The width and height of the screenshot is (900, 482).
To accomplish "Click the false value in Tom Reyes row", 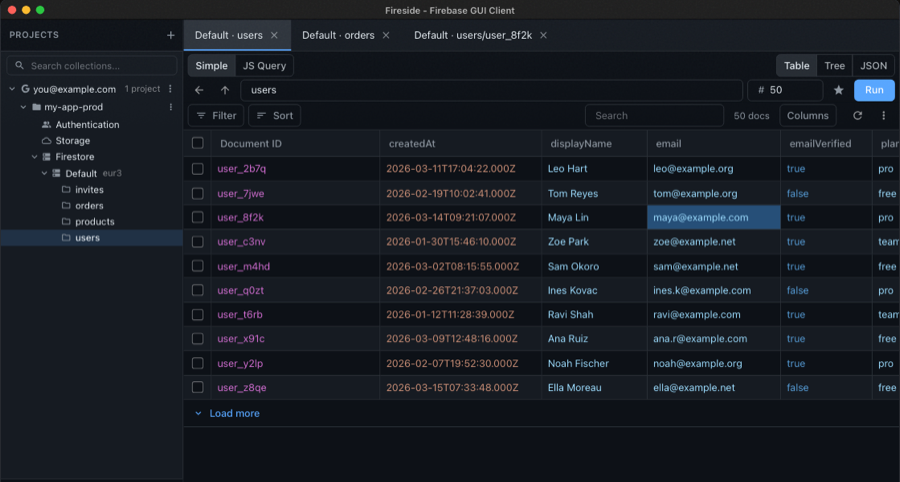I will pyautogui.click(x=797, y=193).
